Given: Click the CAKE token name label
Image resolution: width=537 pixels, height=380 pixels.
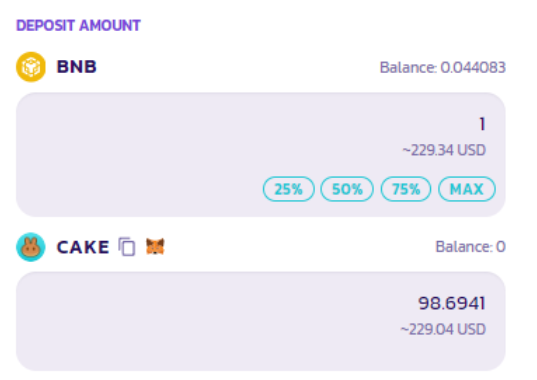Looking at the screenshot, I should tap(83, 247).
